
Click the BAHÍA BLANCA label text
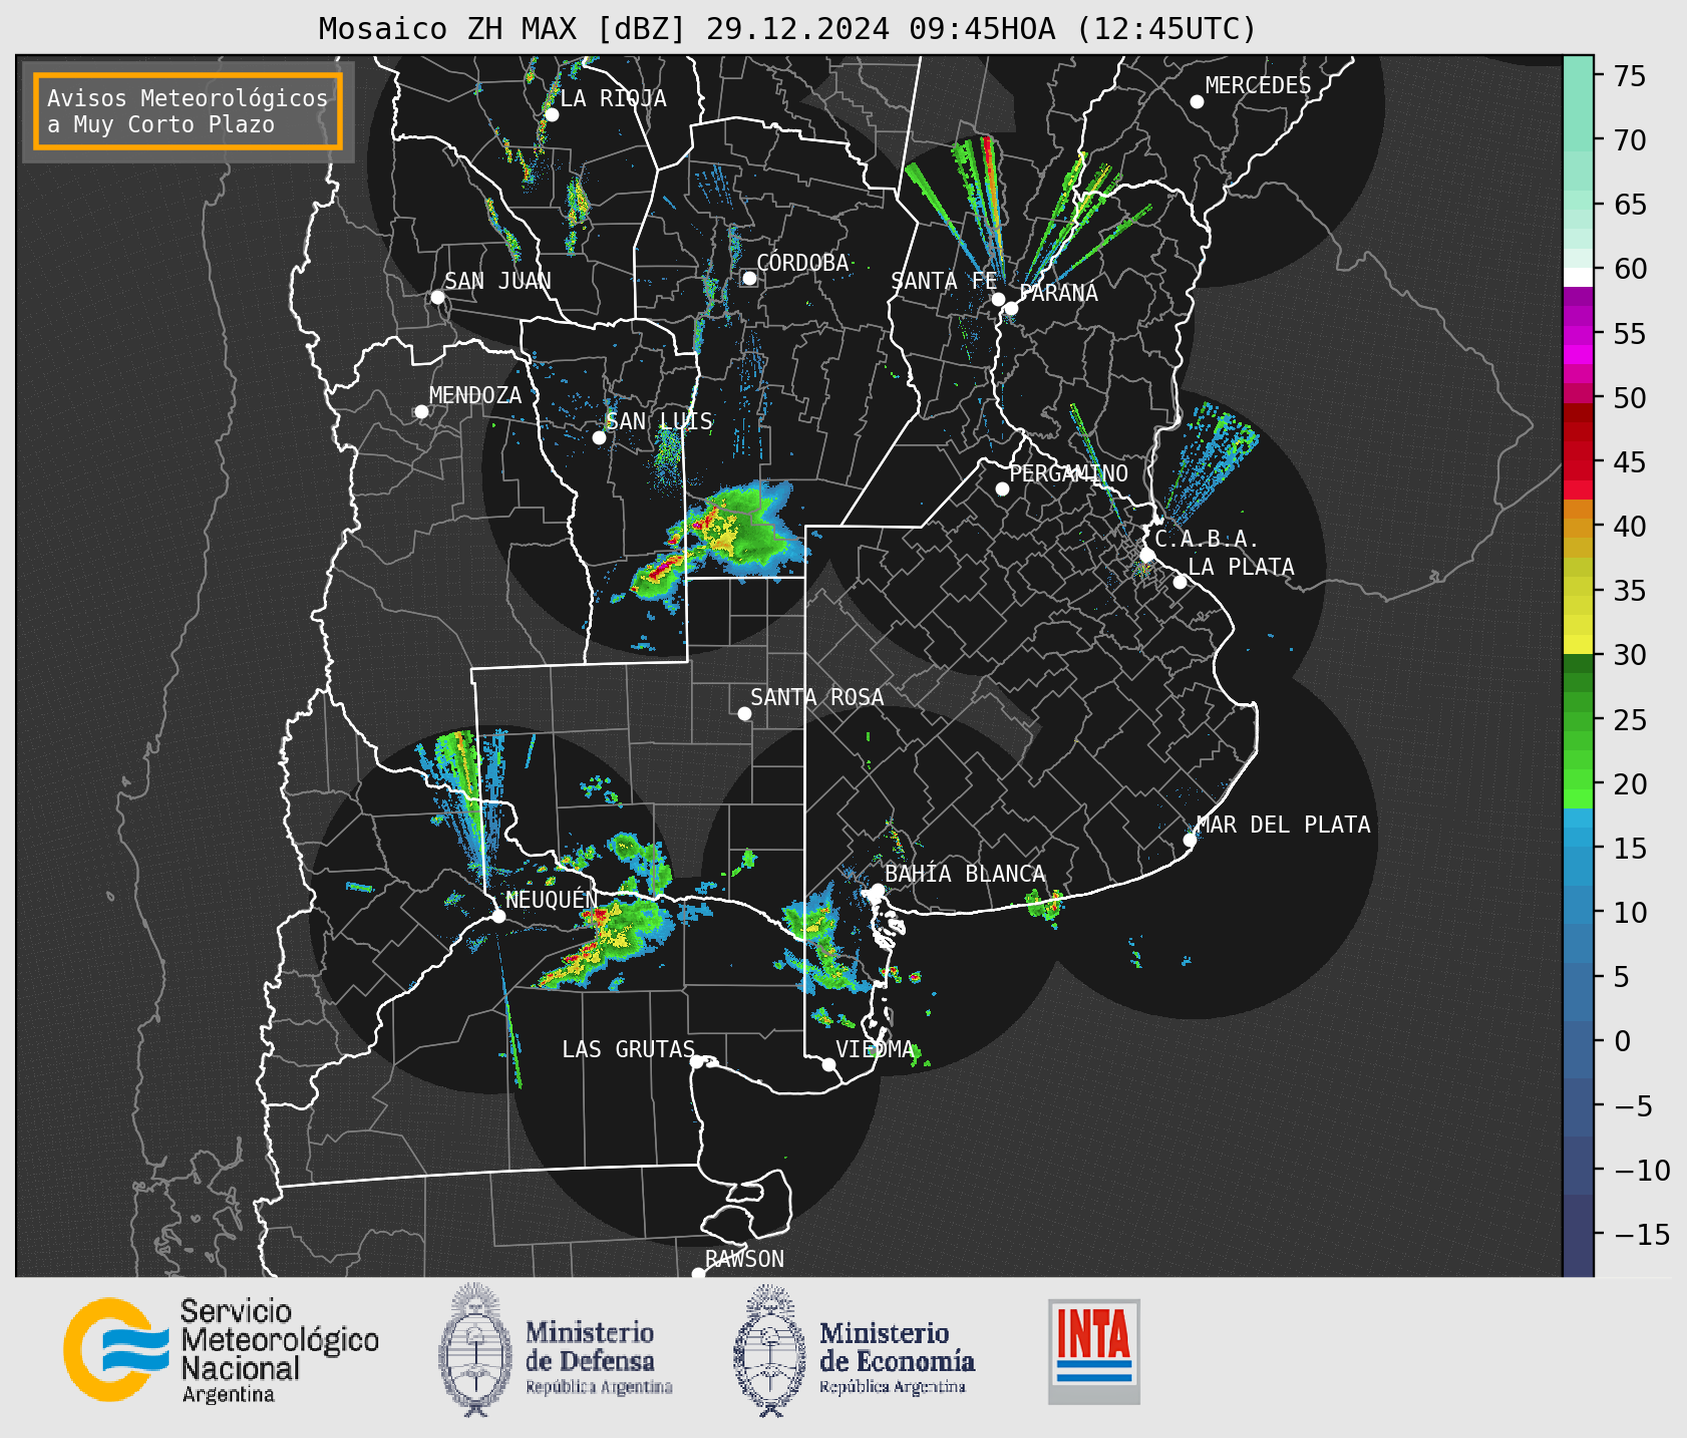click(x=965, y=874)
